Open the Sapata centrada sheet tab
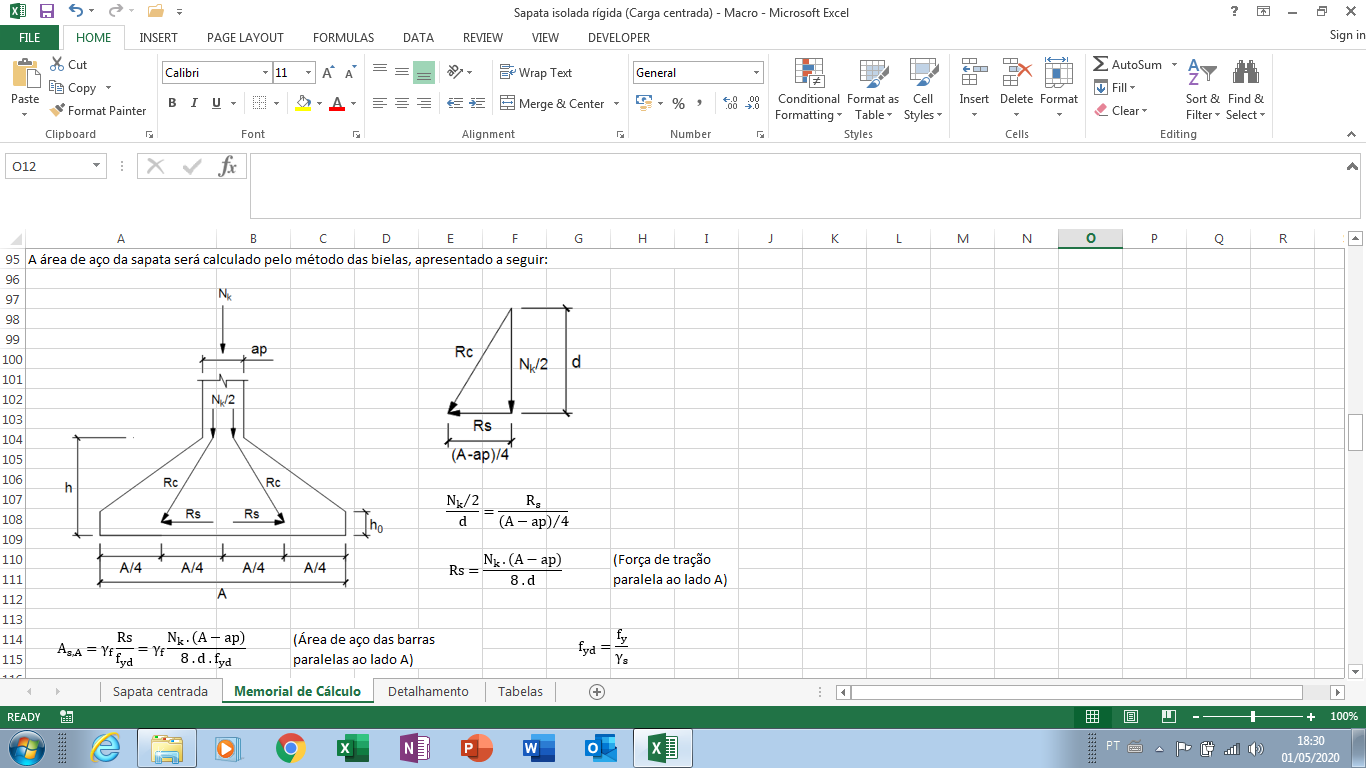Image resolution: width=1366 pixels, height=768 pixels. [160, 691]
